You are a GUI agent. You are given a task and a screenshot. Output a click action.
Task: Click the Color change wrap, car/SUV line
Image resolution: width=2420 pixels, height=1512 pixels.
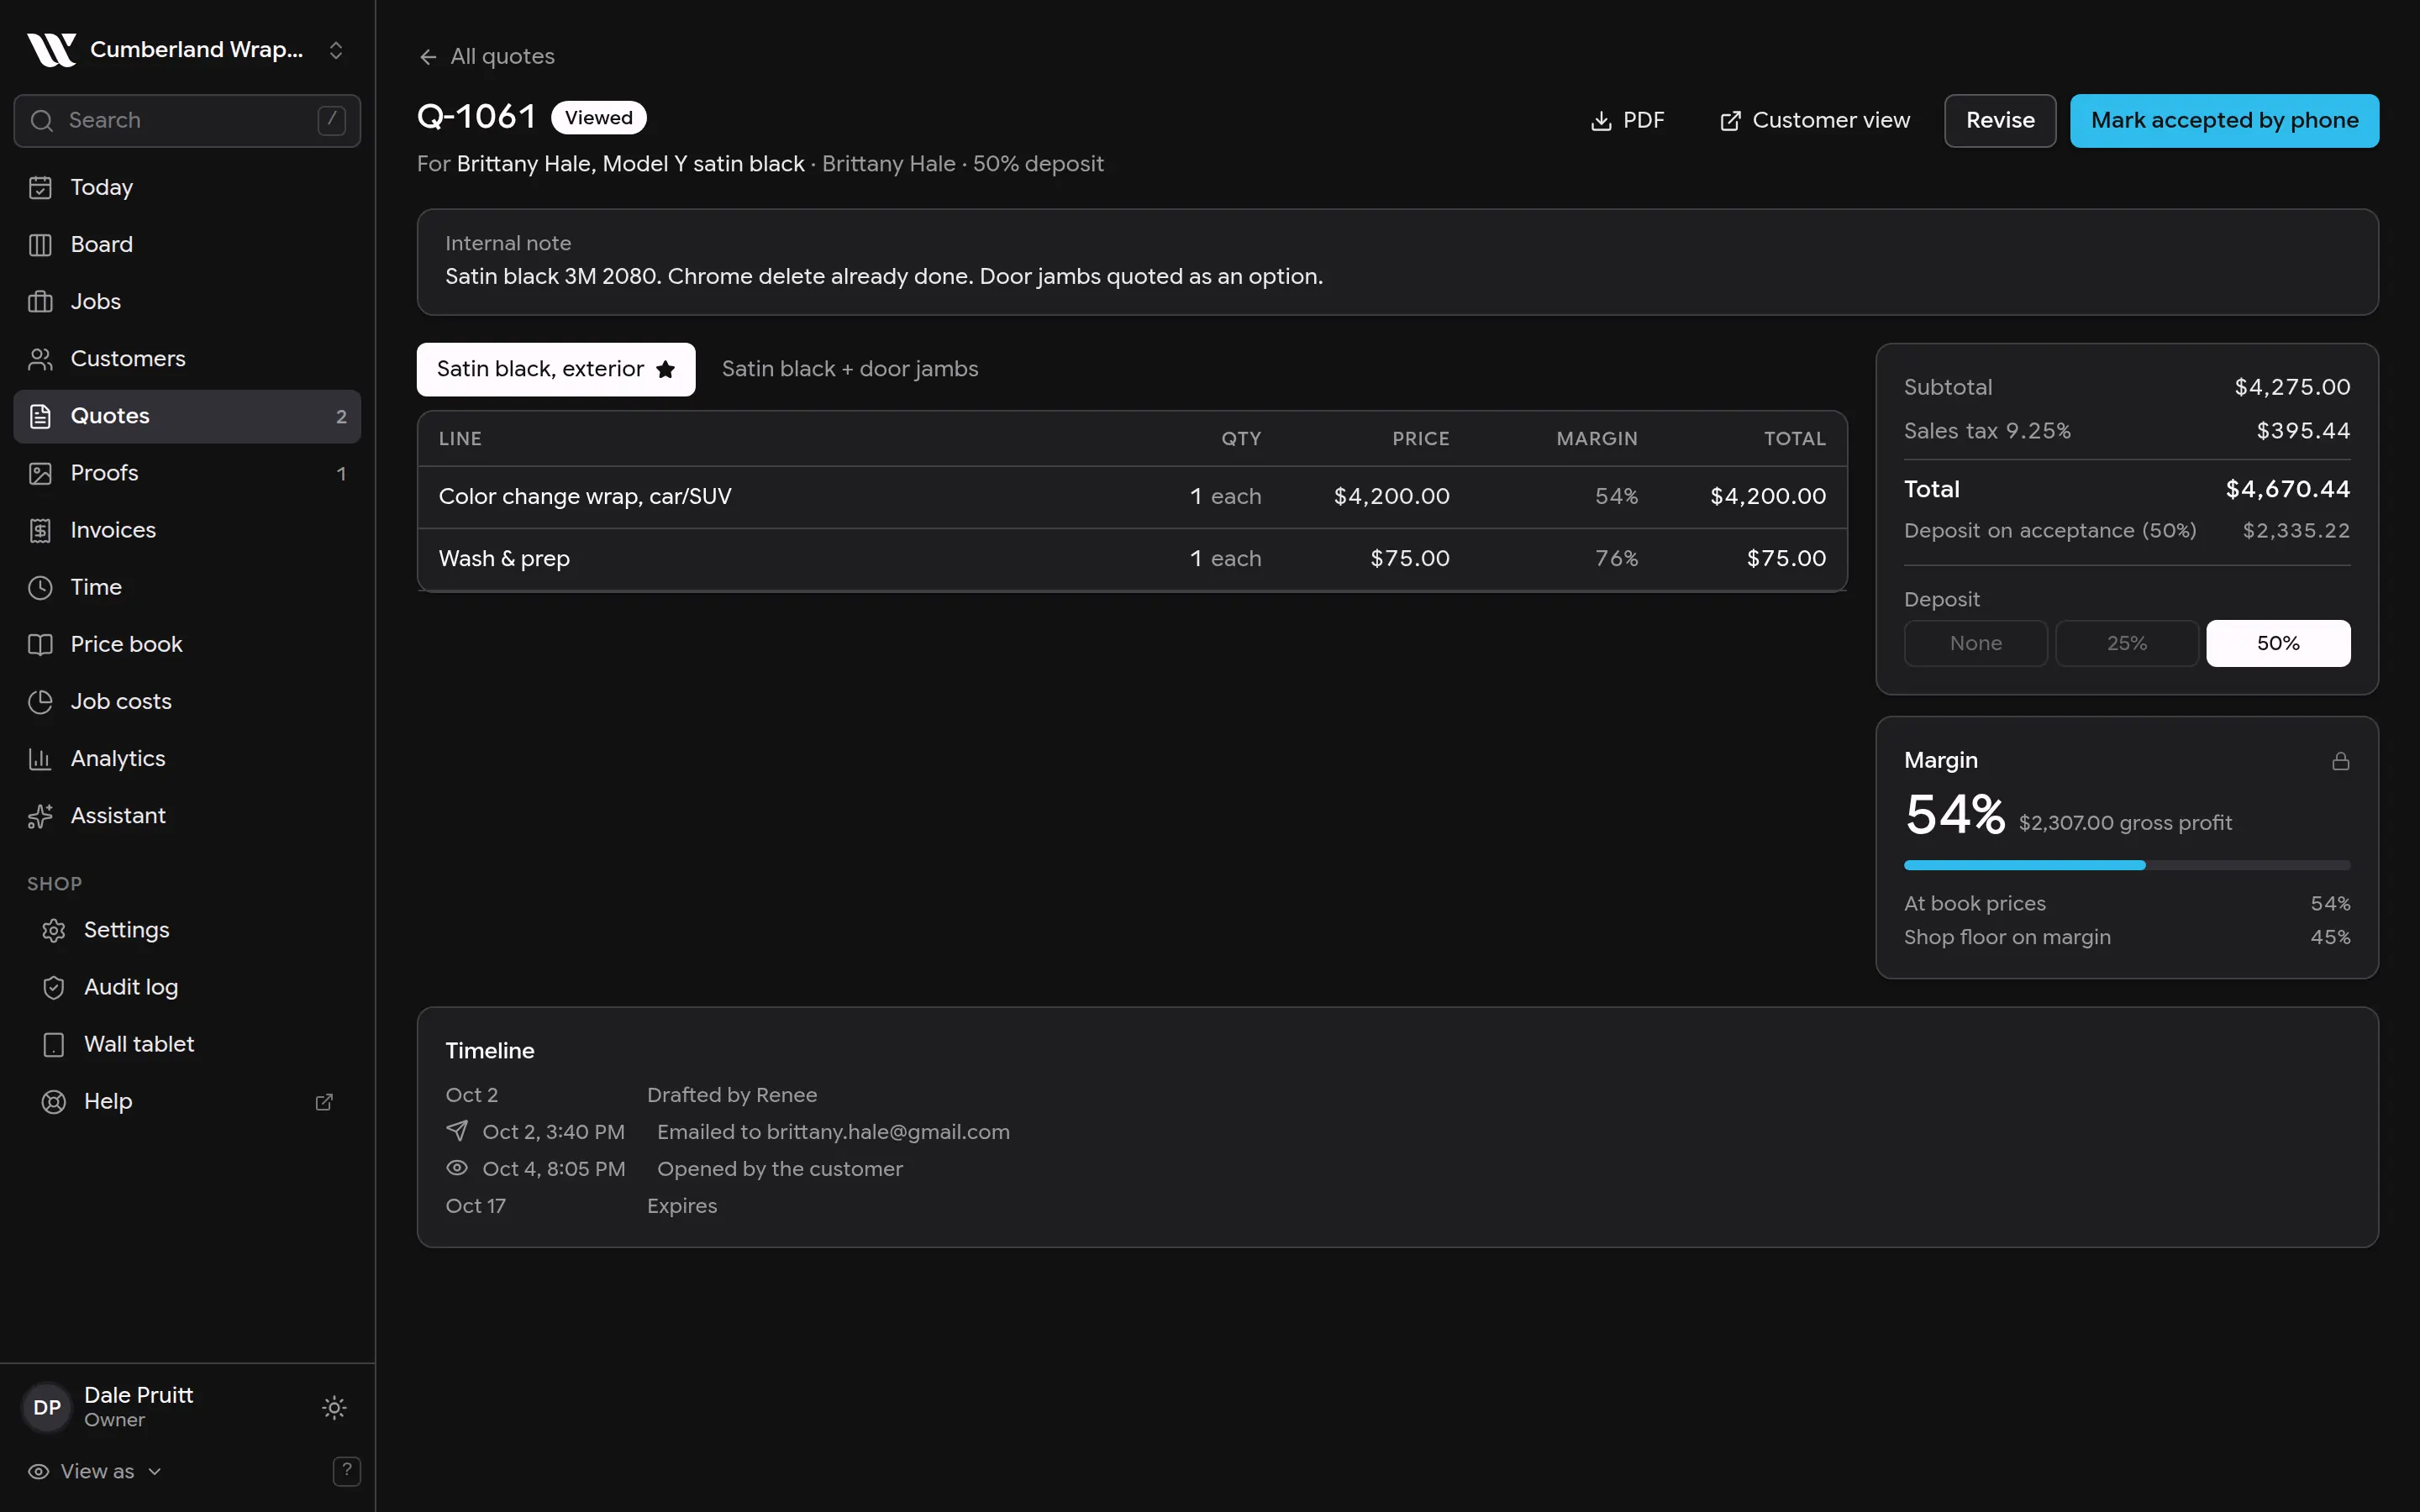coord(1132,496)
